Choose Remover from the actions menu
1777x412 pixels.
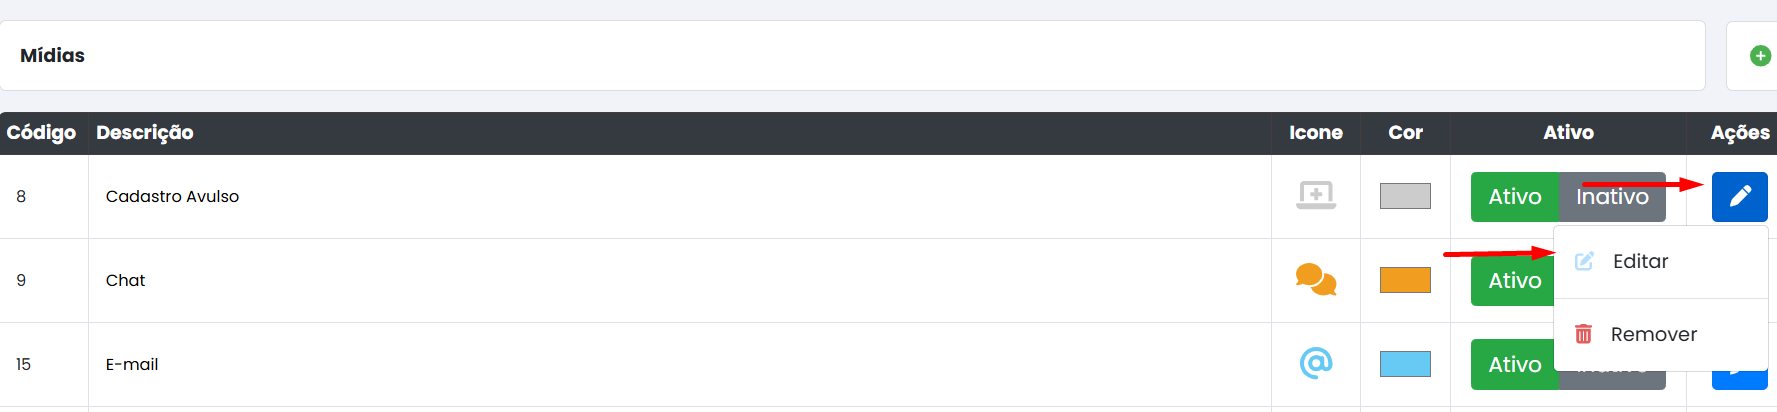click(1653, 335)
